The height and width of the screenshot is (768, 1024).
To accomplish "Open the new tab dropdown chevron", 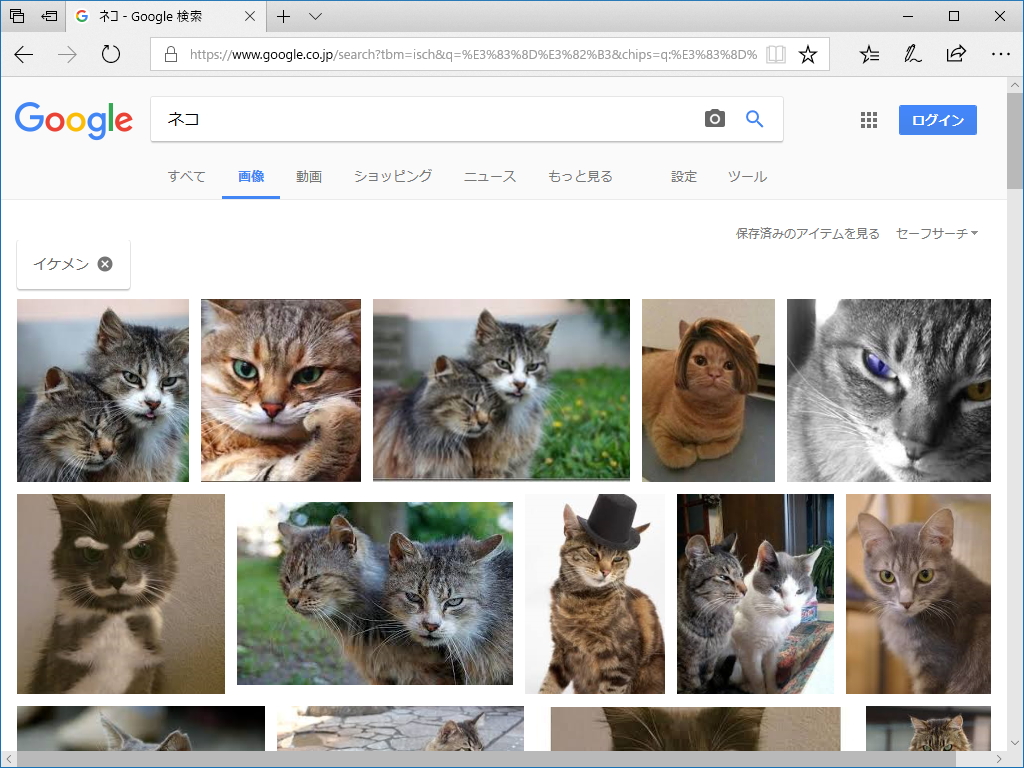I will point(315,16).
